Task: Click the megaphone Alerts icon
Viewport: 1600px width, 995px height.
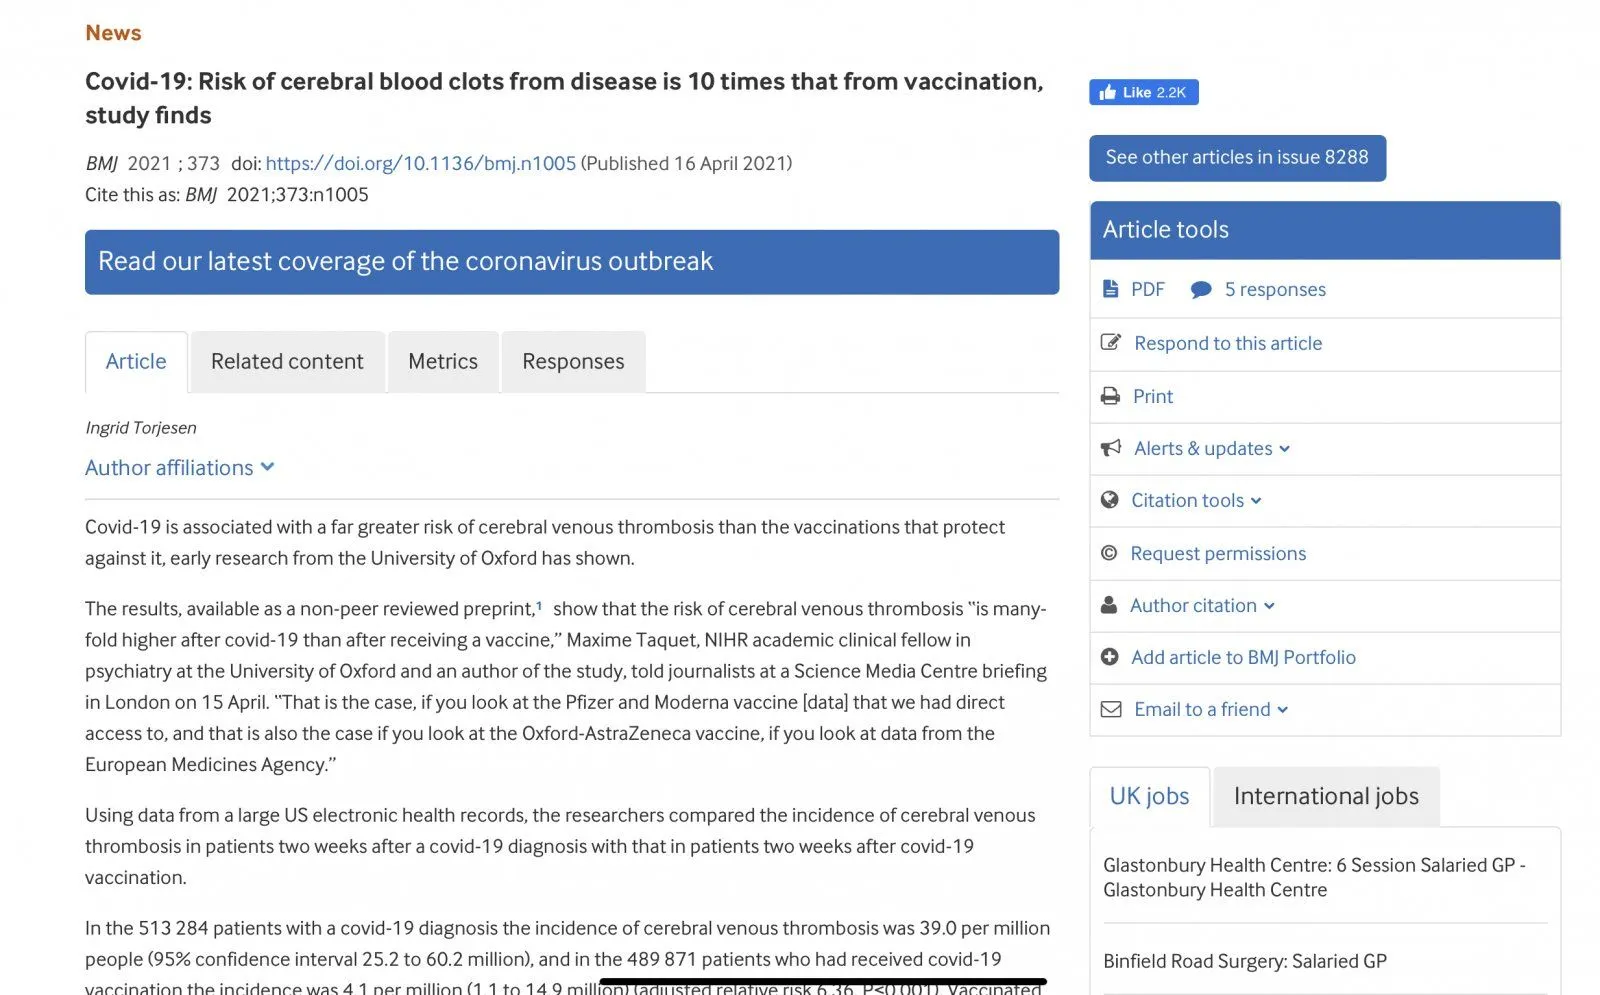Action: click(1111, 448)
